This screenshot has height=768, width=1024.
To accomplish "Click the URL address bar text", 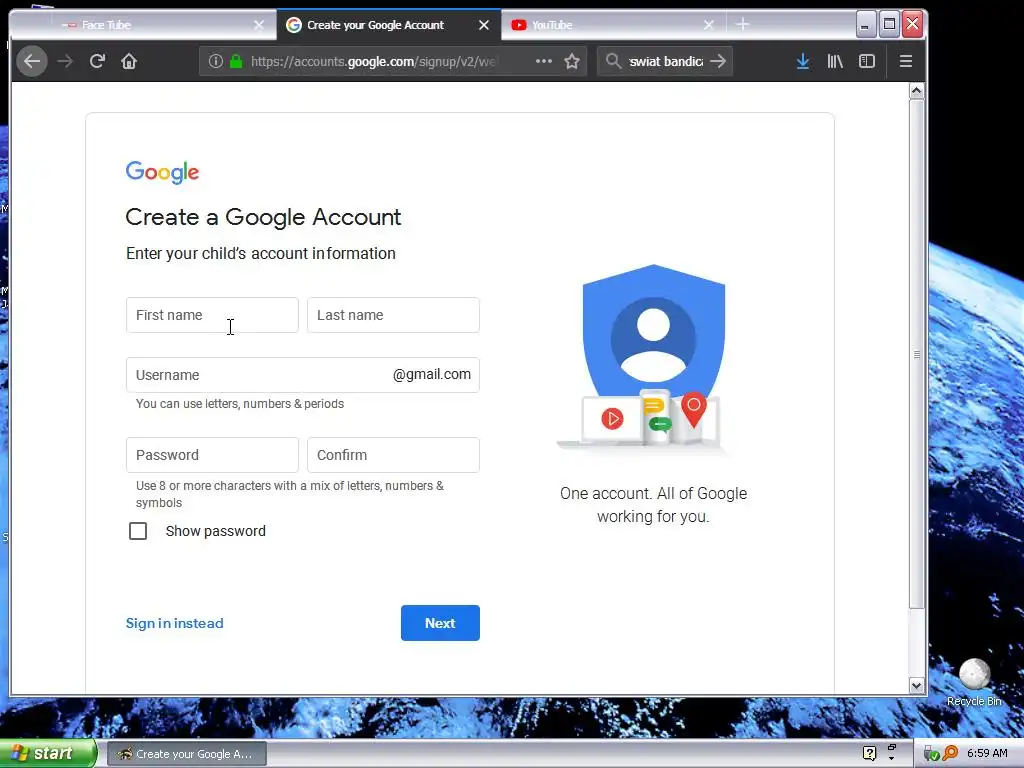I will point(373,61).
